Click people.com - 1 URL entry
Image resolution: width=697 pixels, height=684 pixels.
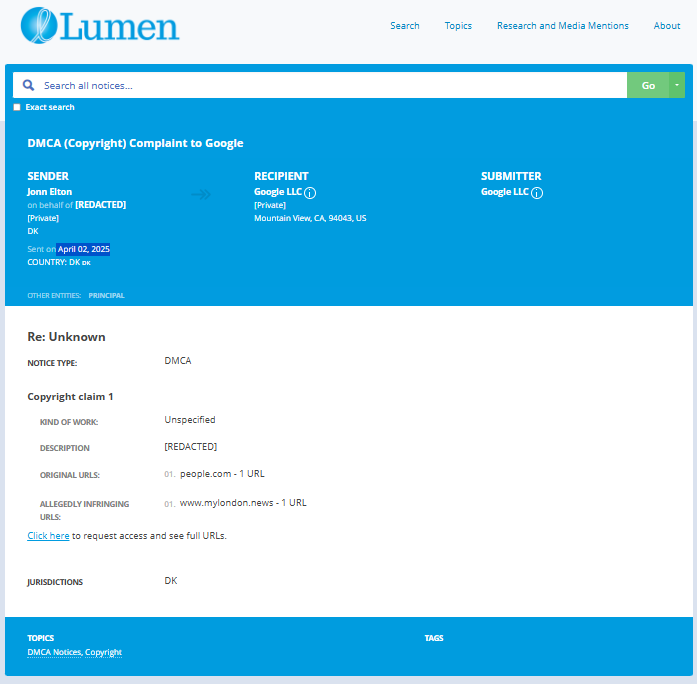222,474
